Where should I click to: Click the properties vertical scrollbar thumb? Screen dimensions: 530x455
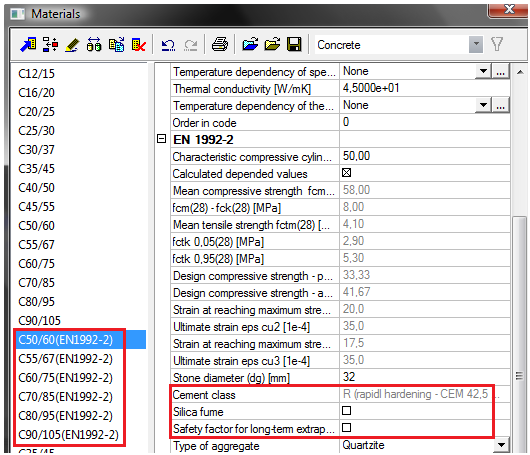tap(520, 335)
